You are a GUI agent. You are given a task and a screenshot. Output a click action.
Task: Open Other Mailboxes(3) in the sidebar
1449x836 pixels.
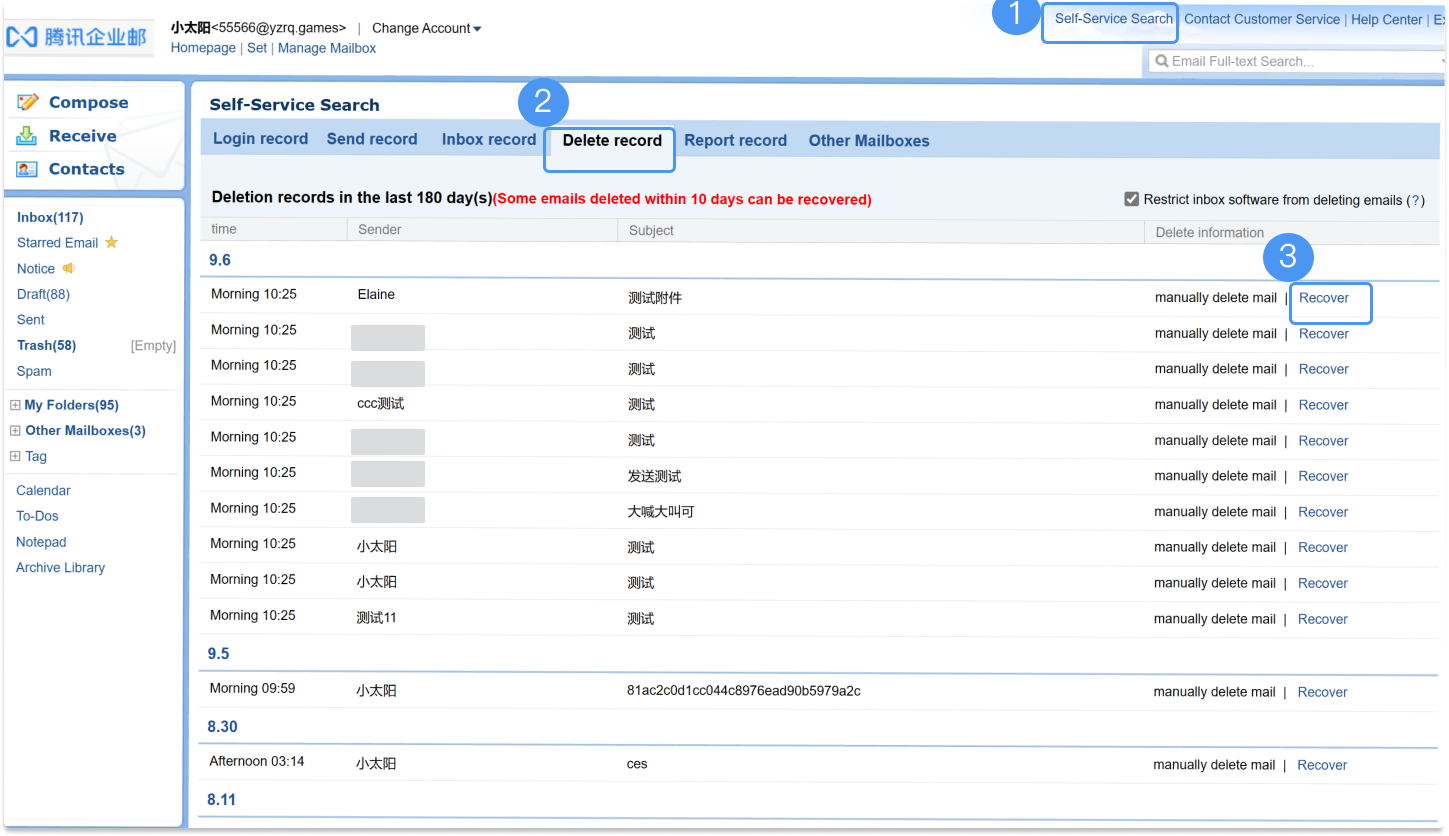(85, 431)
